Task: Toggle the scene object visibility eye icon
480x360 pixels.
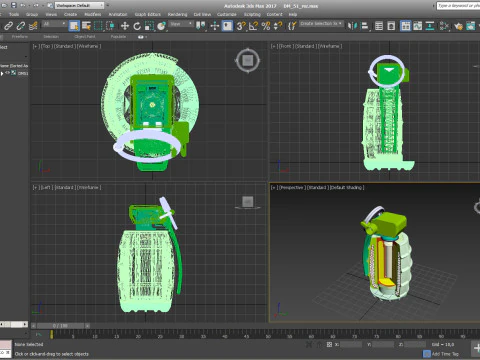Action: click(x=8, y=73)
